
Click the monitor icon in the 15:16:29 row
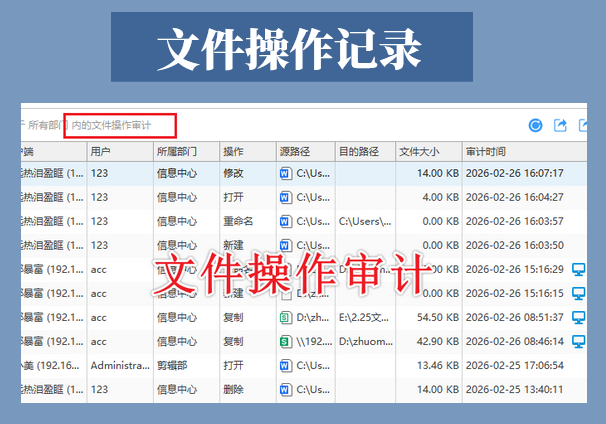coord(579,269)
